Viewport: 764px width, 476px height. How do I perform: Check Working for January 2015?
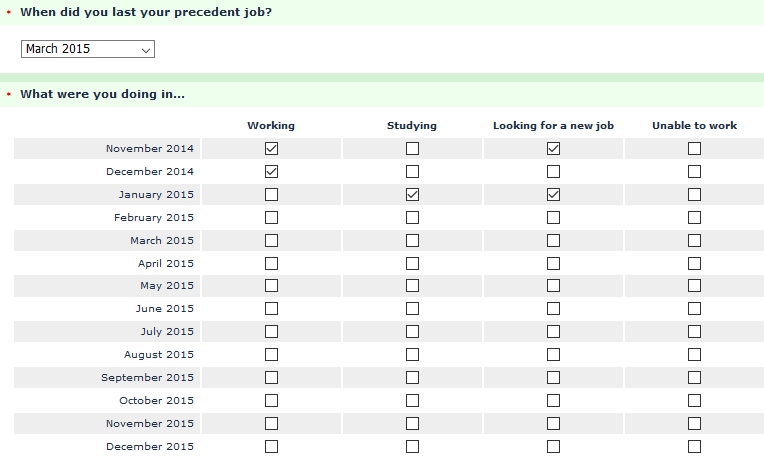[271, 194]
